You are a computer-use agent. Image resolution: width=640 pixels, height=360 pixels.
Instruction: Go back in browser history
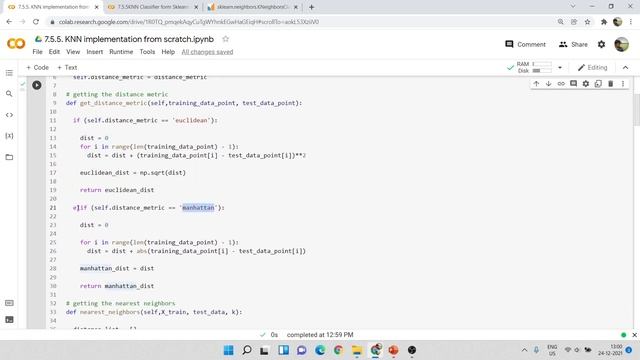9,22
